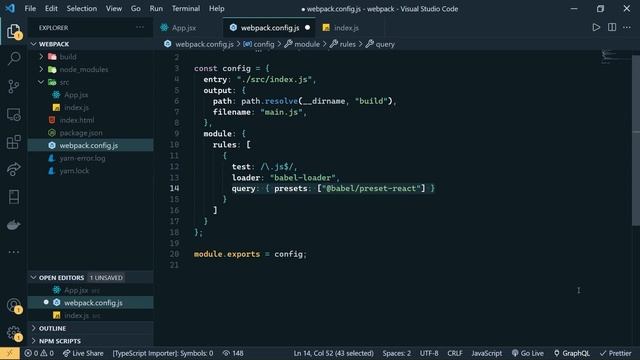Open the Help menu
The height and width of the screenshot is (360, 640).
(x=217, y=9)
